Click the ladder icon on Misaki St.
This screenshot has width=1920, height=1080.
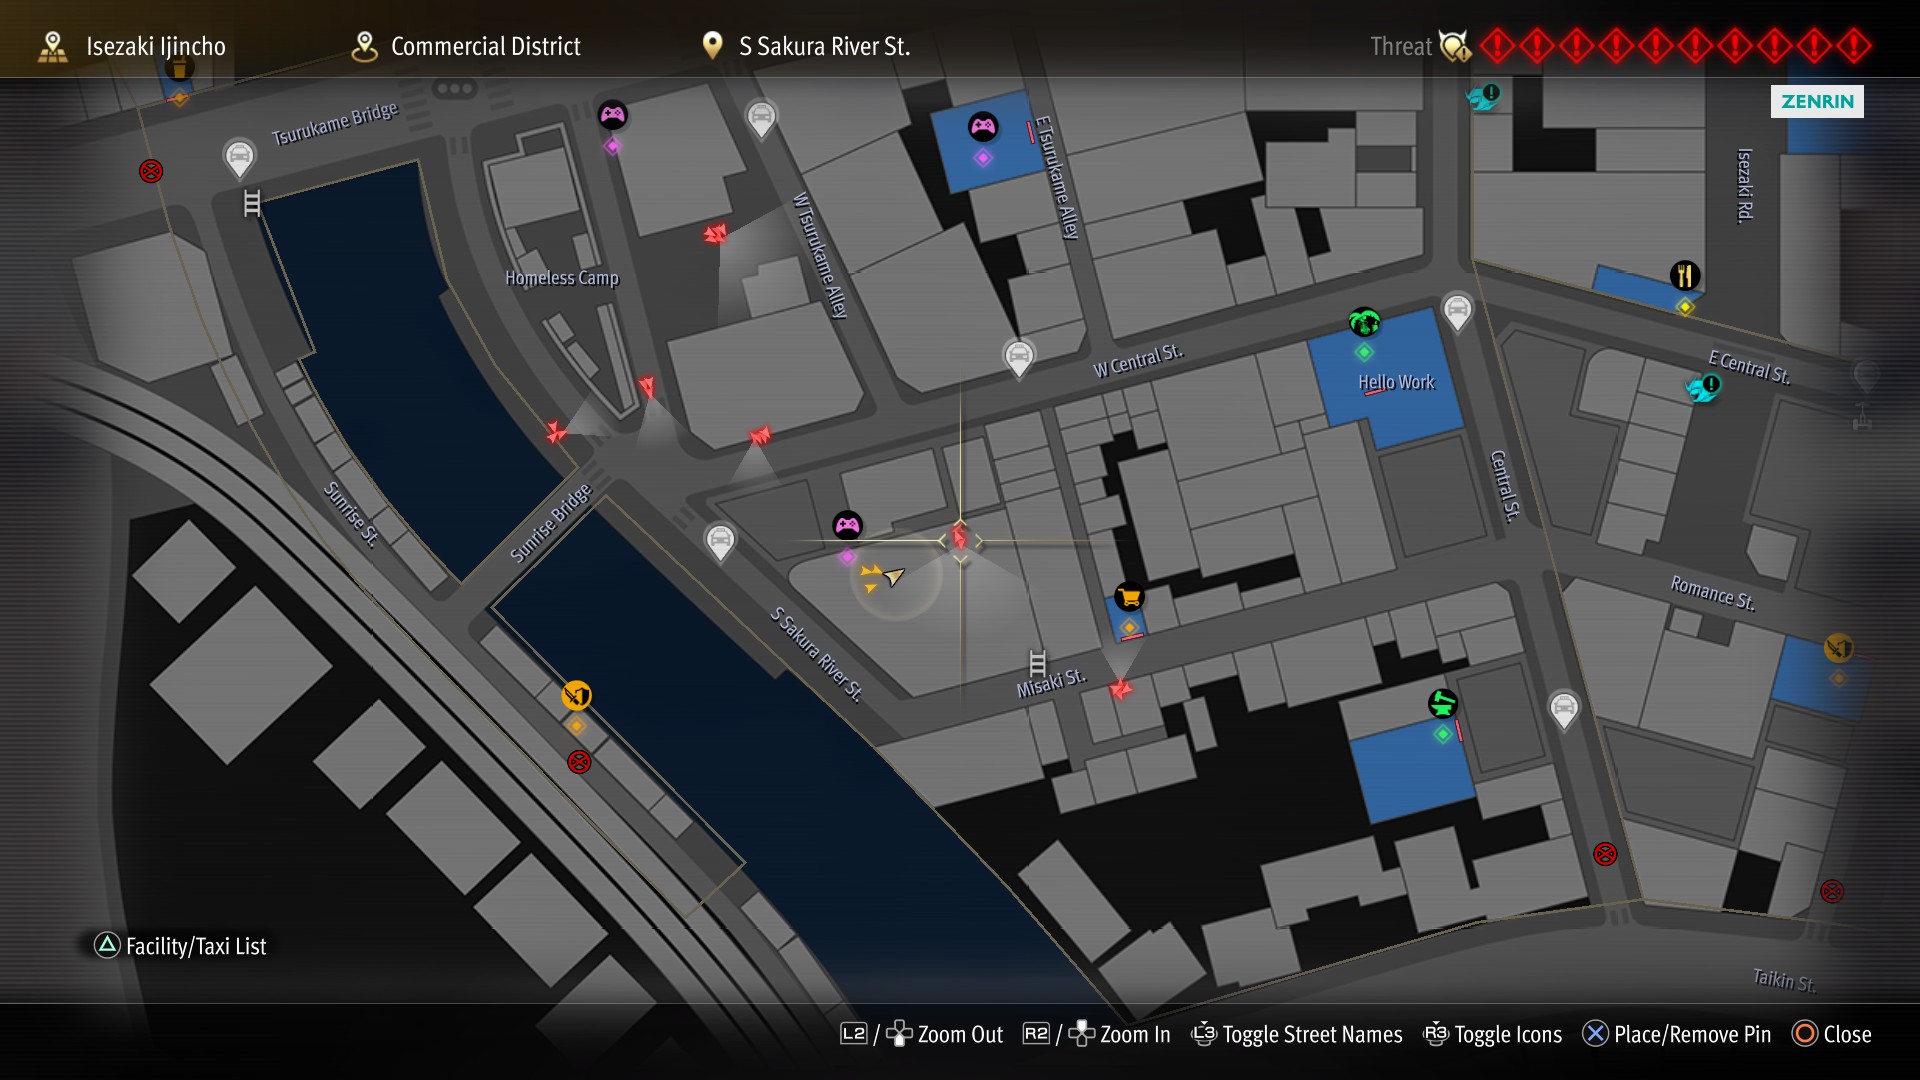pyautogui.click(x=1037, y=663)
